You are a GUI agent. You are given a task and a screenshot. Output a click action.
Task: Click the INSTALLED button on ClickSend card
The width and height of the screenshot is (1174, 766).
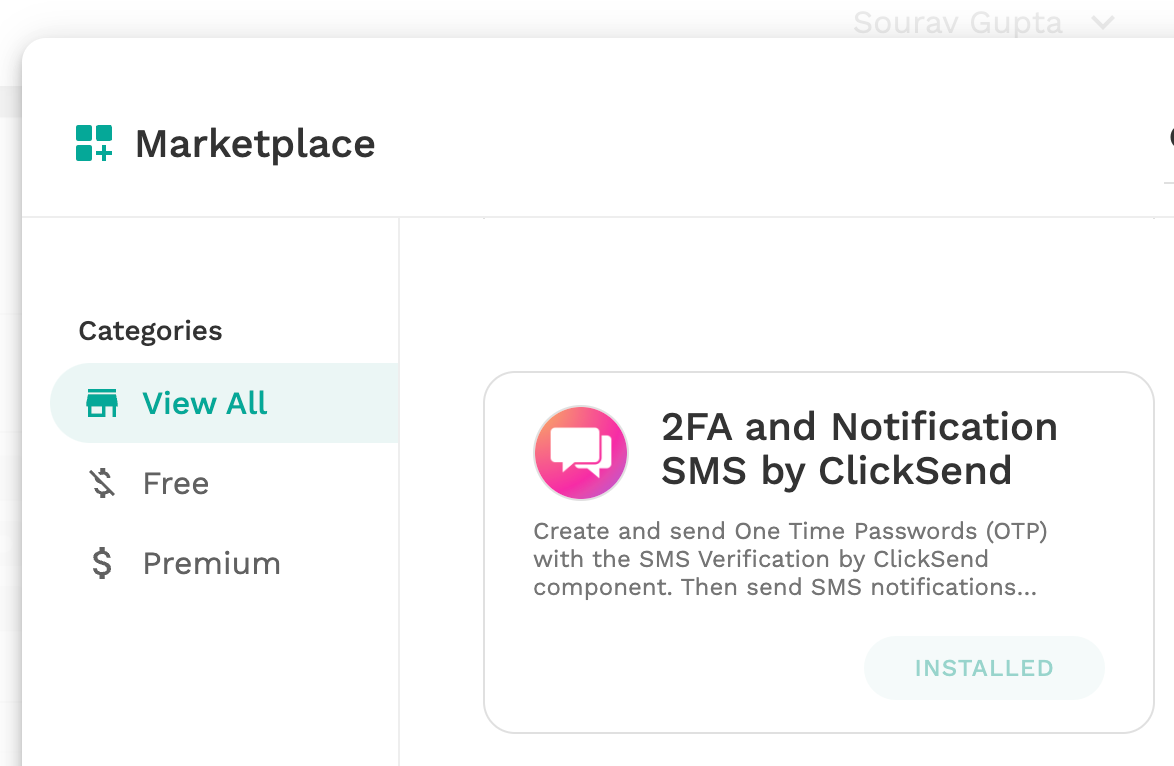tap(984, 668)
